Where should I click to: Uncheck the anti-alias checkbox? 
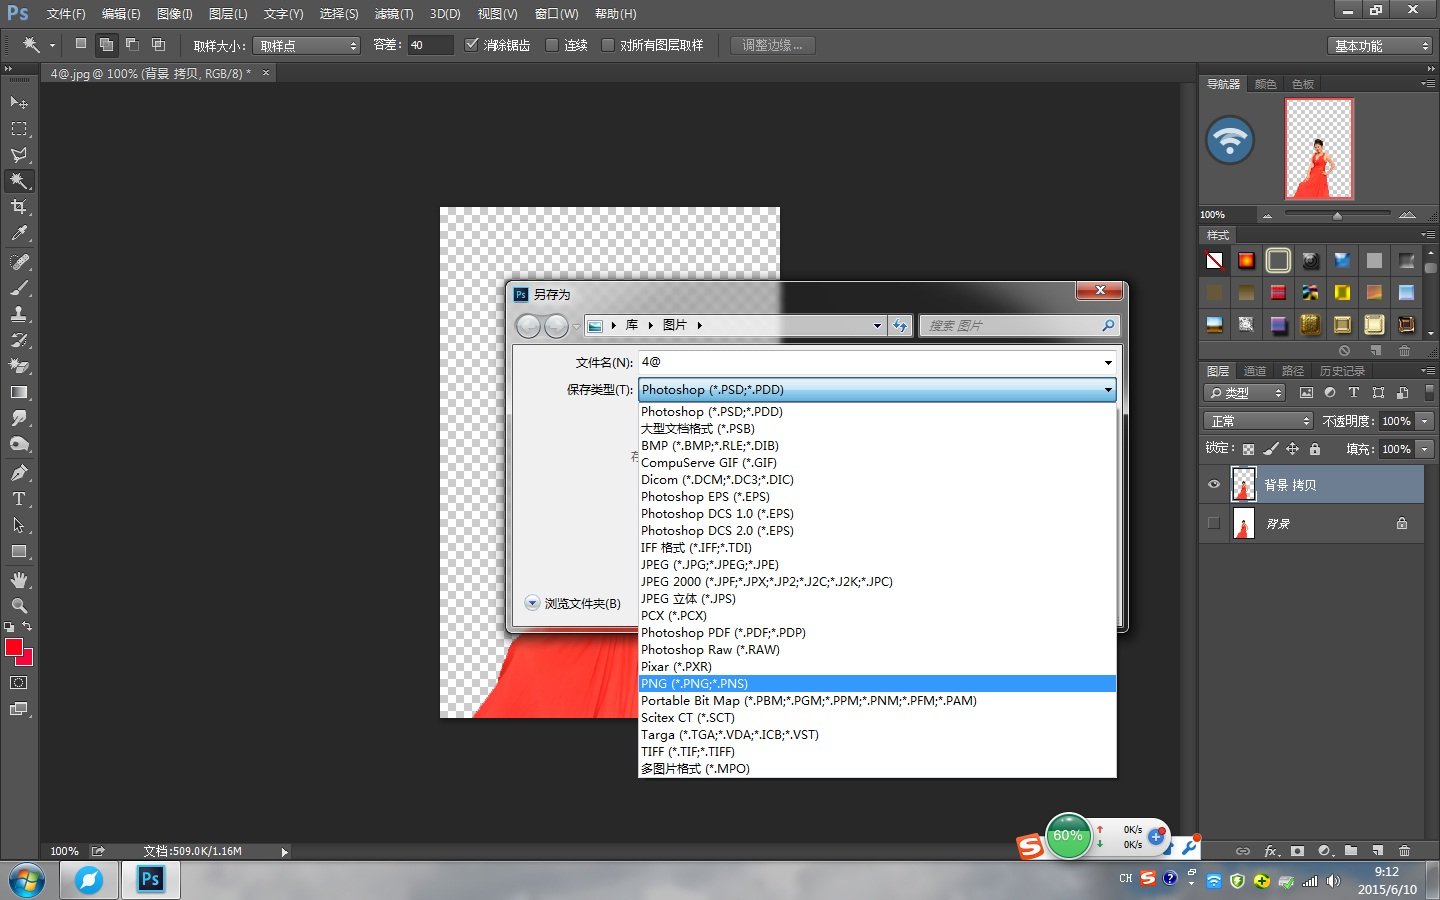(472, 45)
